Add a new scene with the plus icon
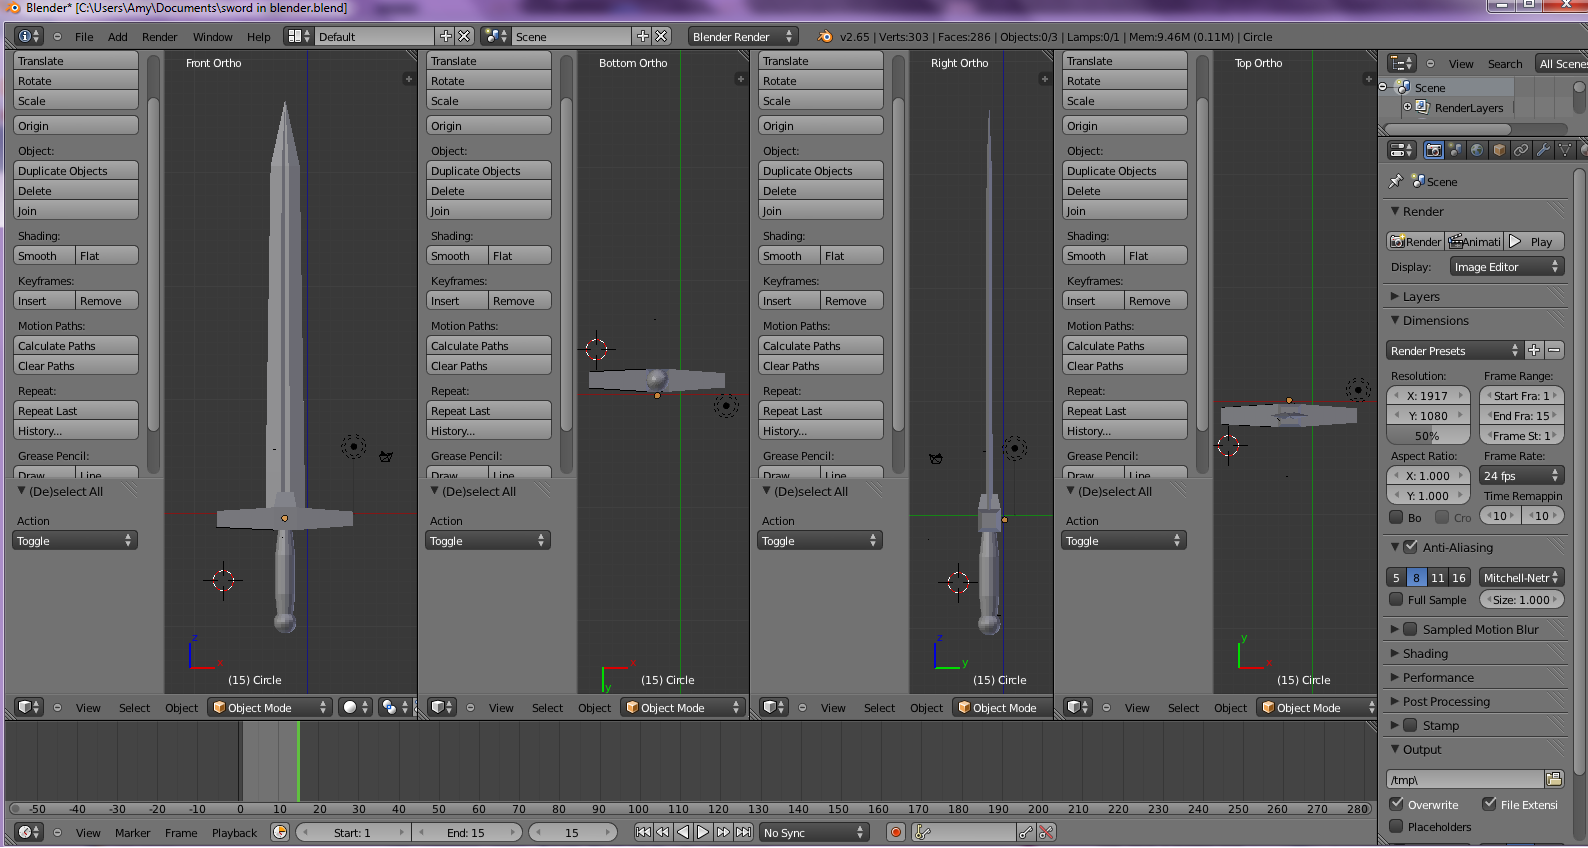Viewport: 1588px width, 848px height. pyautogui.click(x=643, y=36)
